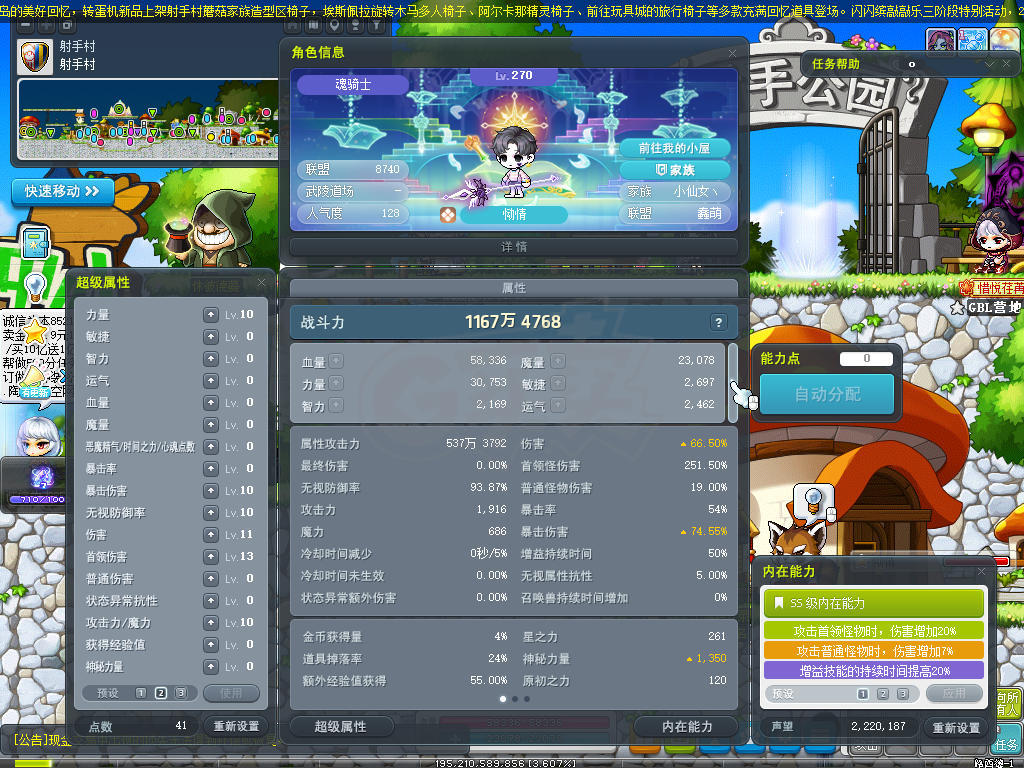Viewport: 1024px width, 768px height.
Task: Click the plus icon beside 血量 stat
Action: pyautogui.click(x=336, y=360)
